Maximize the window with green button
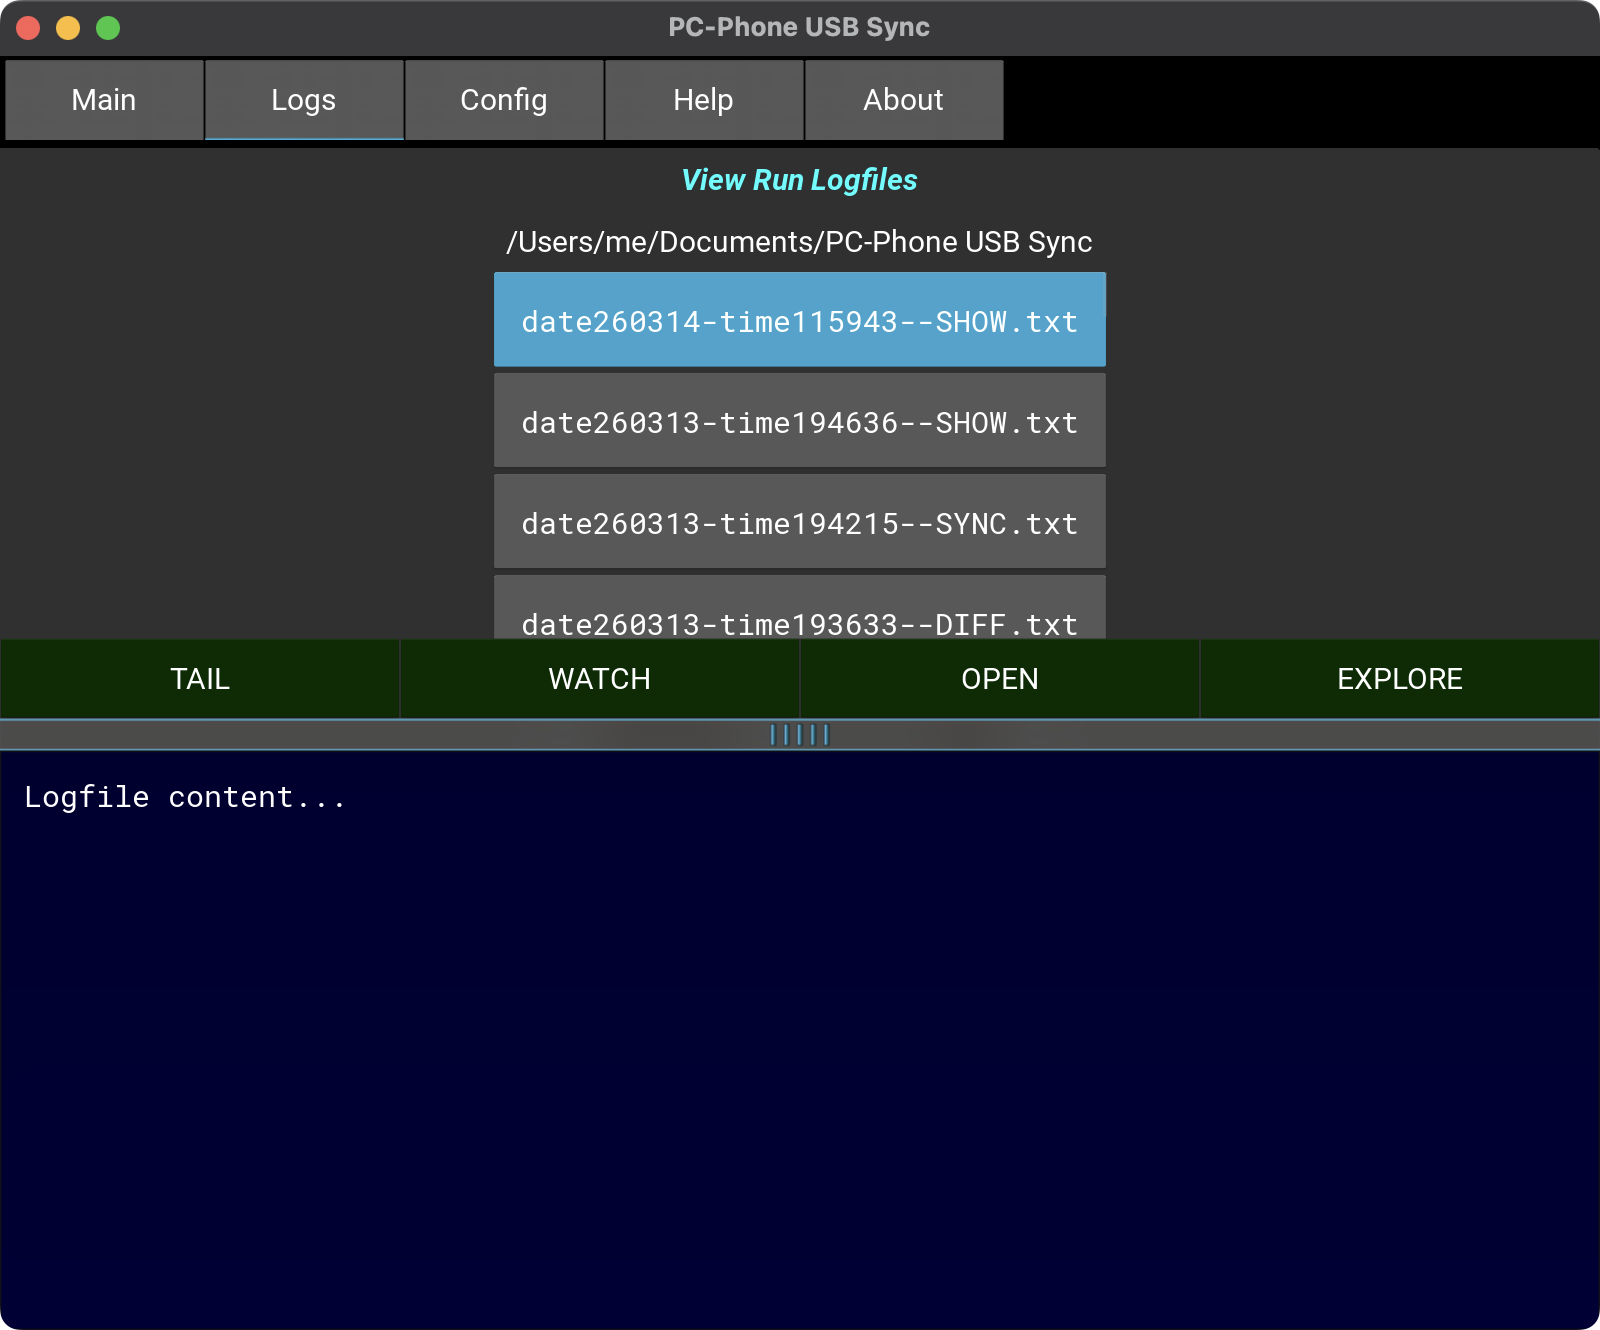This screenshot has height=1330, width=1600. tap(108, 28)
